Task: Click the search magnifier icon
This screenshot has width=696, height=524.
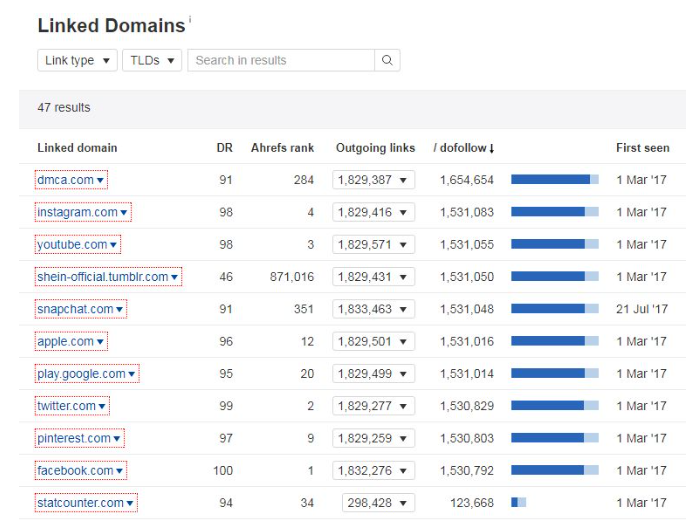Action: coord(388,60)
